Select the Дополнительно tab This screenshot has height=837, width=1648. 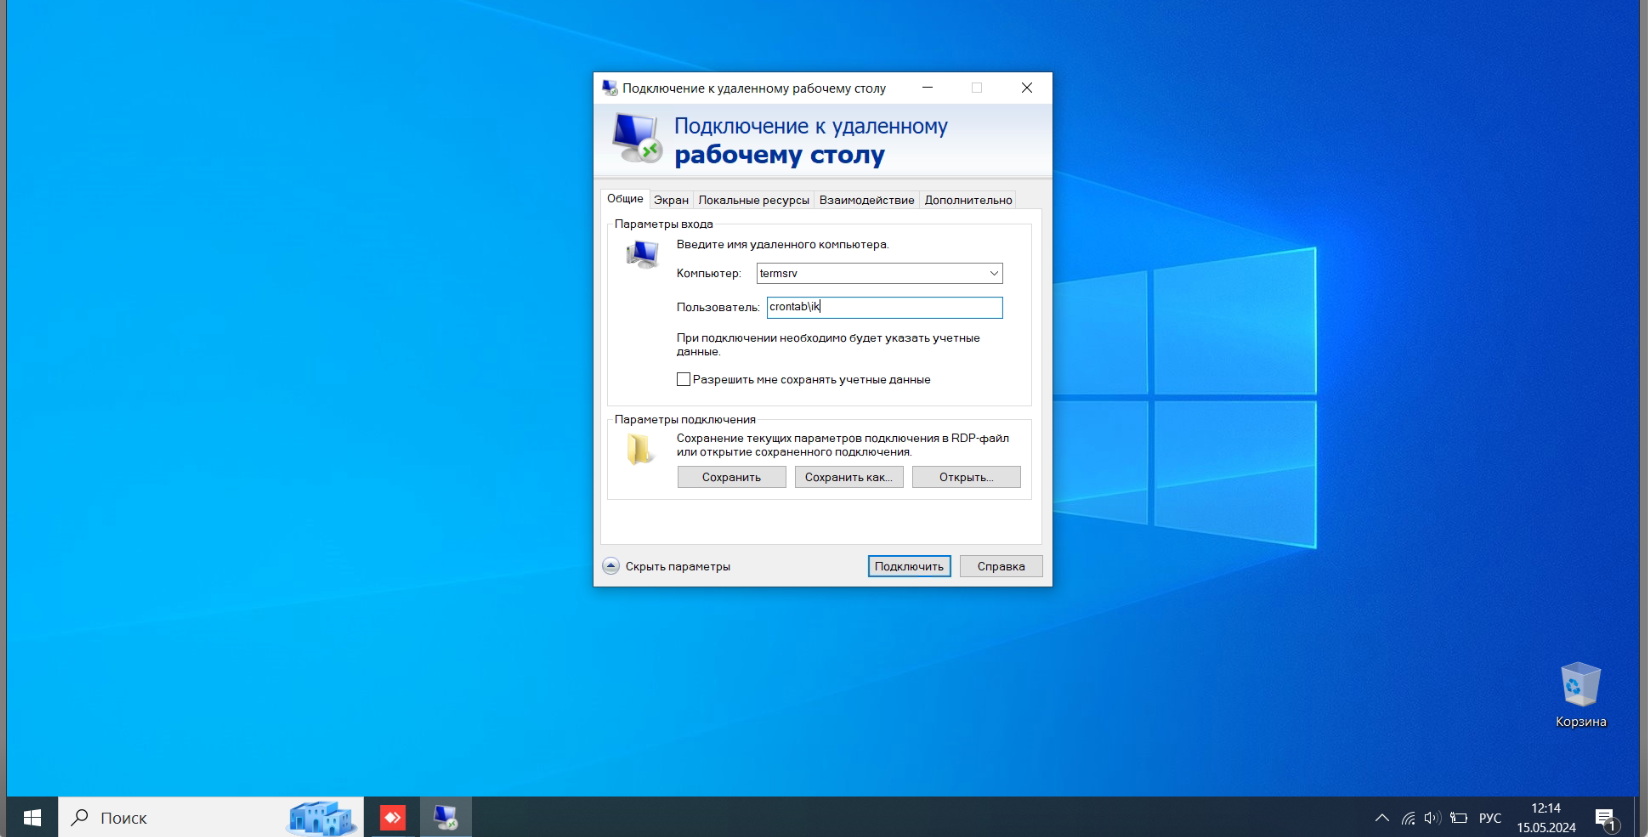[968, 200]
